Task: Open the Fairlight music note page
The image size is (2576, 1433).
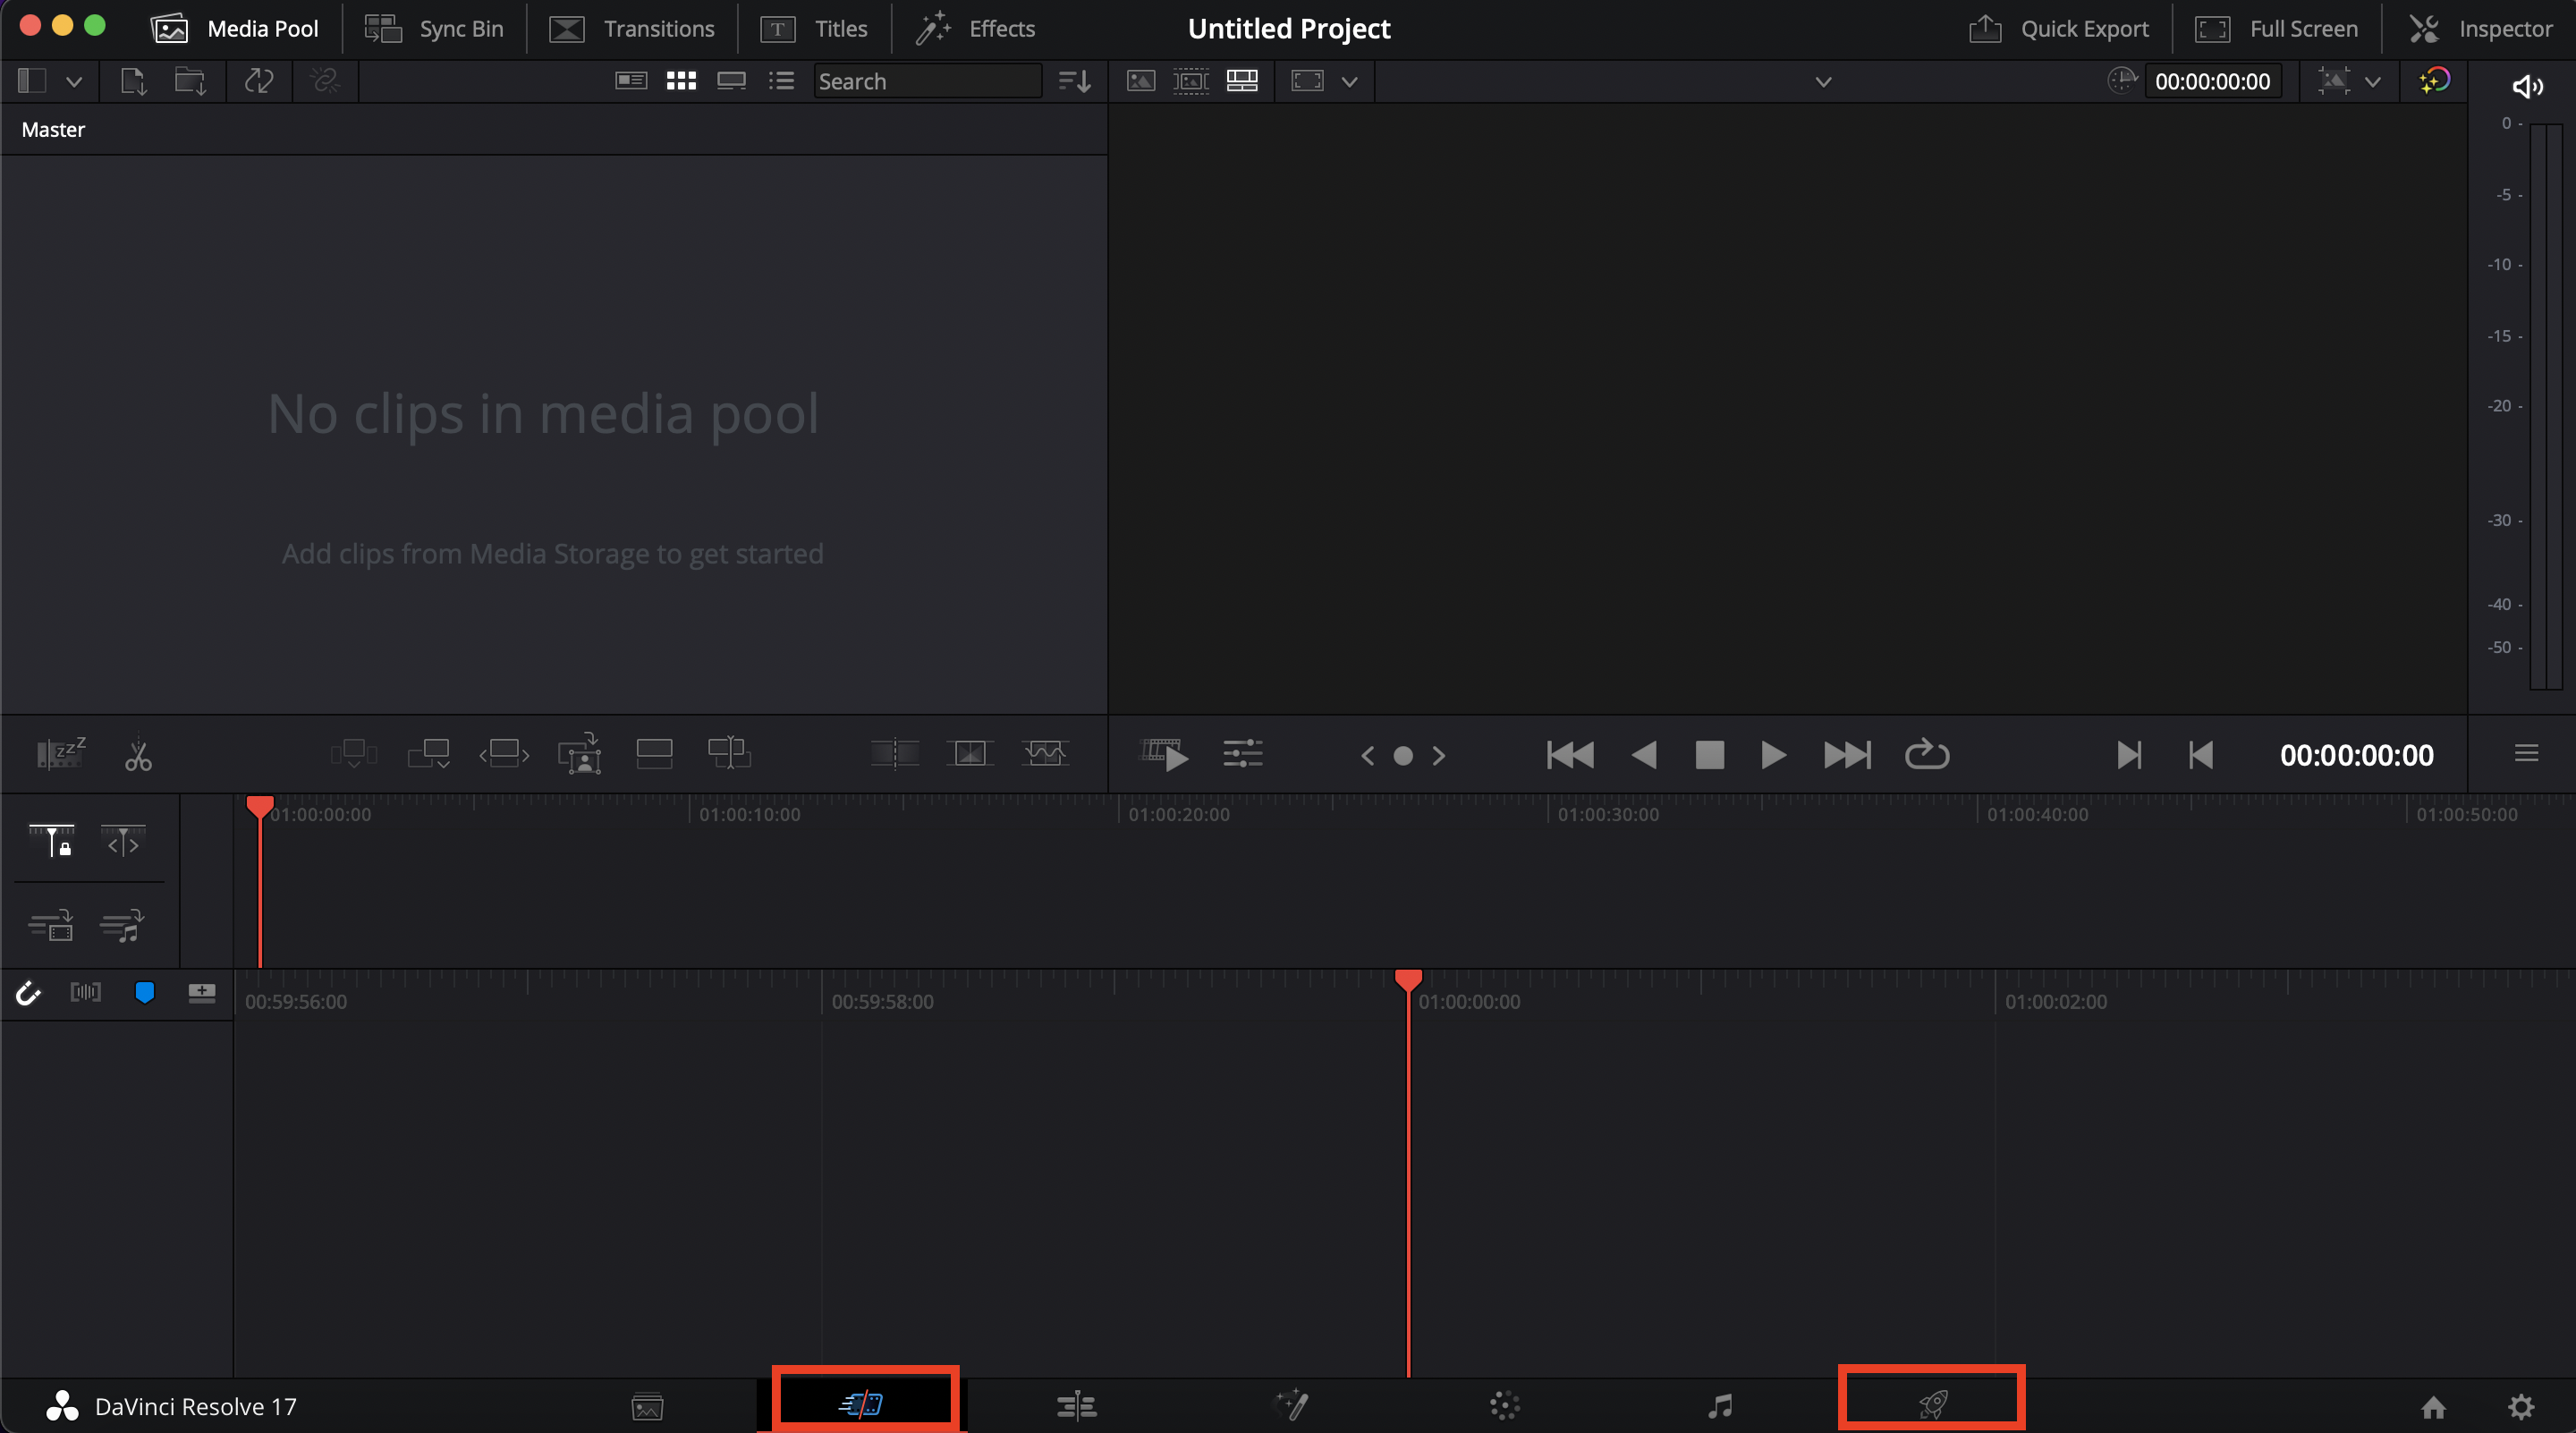Action: (1719, 1406)
